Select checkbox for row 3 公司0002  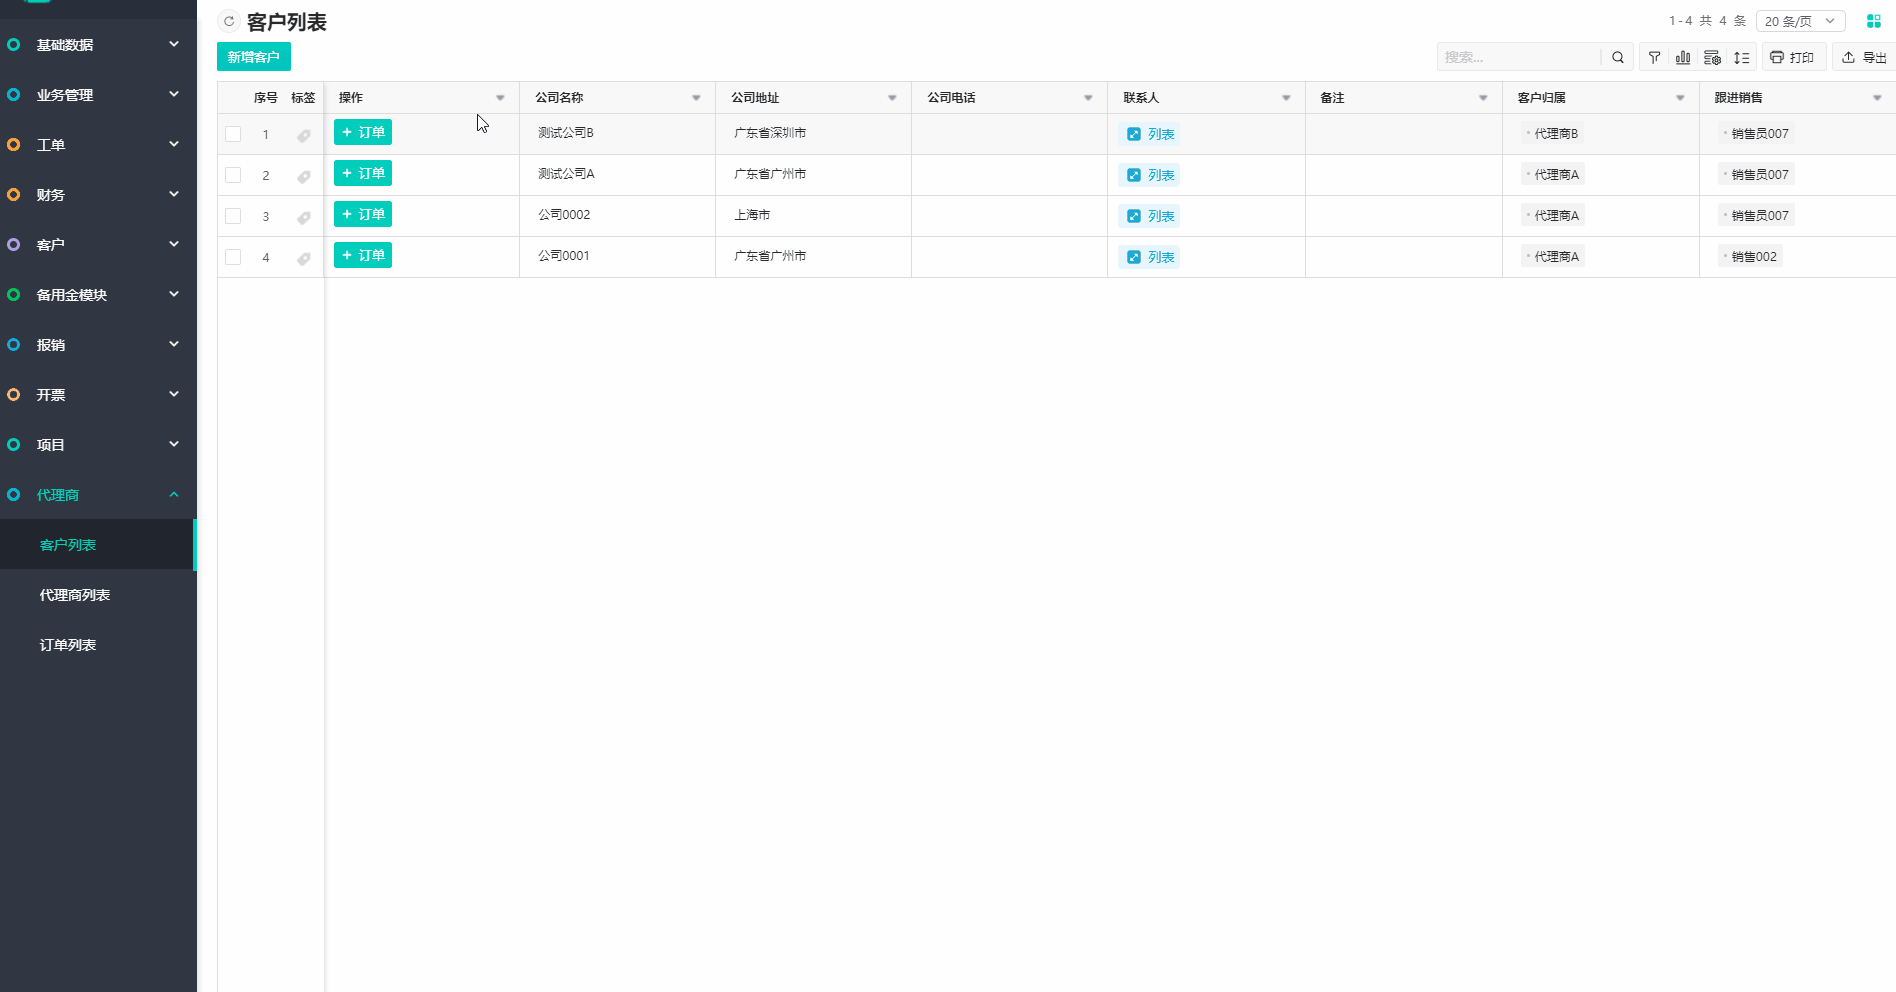233,216
